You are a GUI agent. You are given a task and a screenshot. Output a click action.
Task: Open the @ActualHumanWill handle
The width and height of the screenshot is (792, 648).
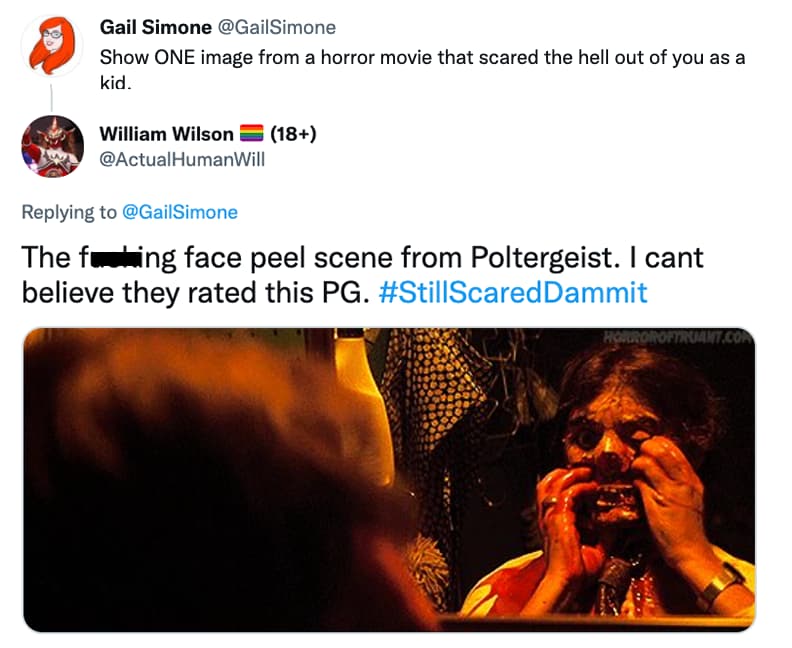182,159
